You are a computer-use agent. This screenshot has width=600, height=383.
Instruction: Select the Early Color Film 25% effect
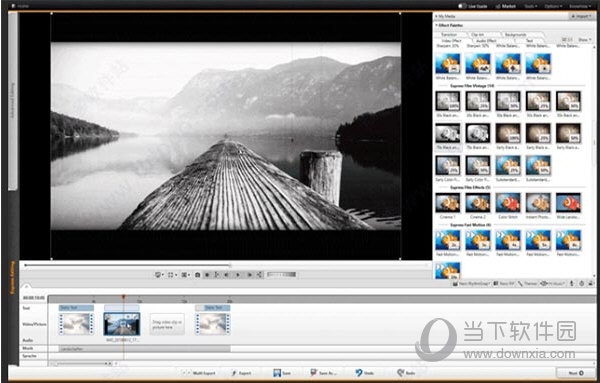point(448,169)
